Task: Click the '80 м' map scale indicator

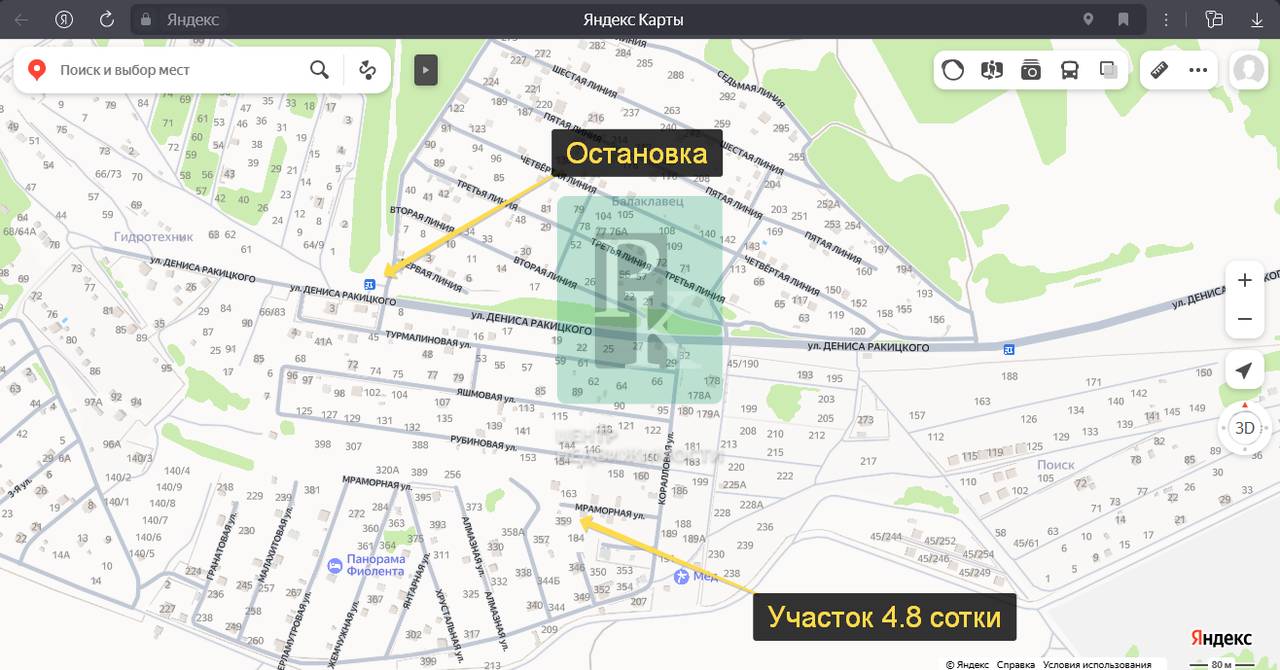Action: 1223,664
